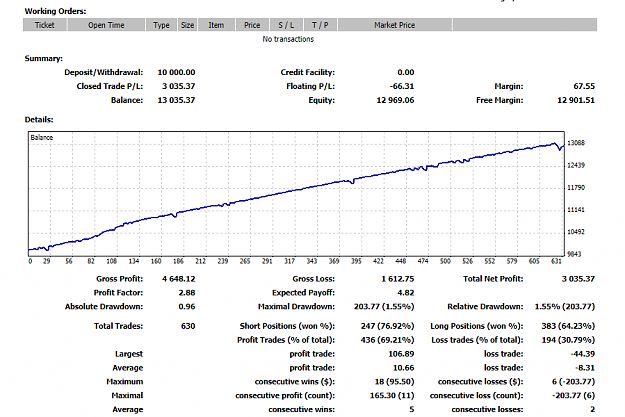Click the T / P column header
The height and width of the screenshot is (417, 625).
pyautogui.click(x=320, y=25)
